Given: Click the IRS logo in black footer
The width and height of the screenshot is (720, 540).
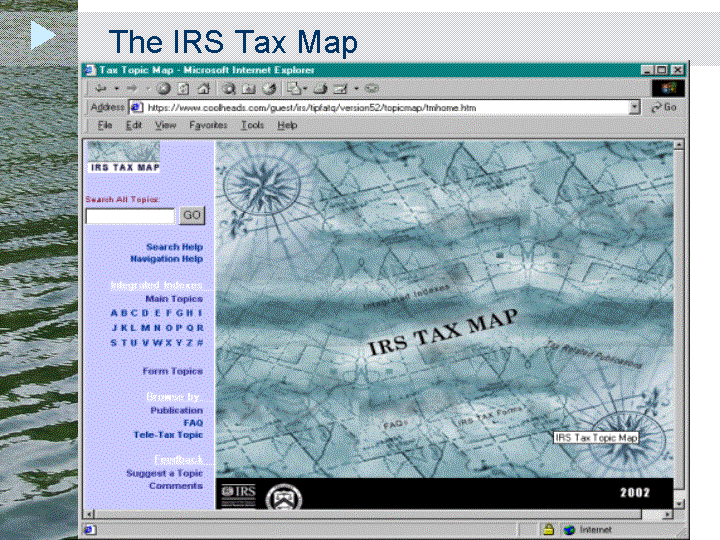Looking at the screenshot, I should (x=238, y=495).
